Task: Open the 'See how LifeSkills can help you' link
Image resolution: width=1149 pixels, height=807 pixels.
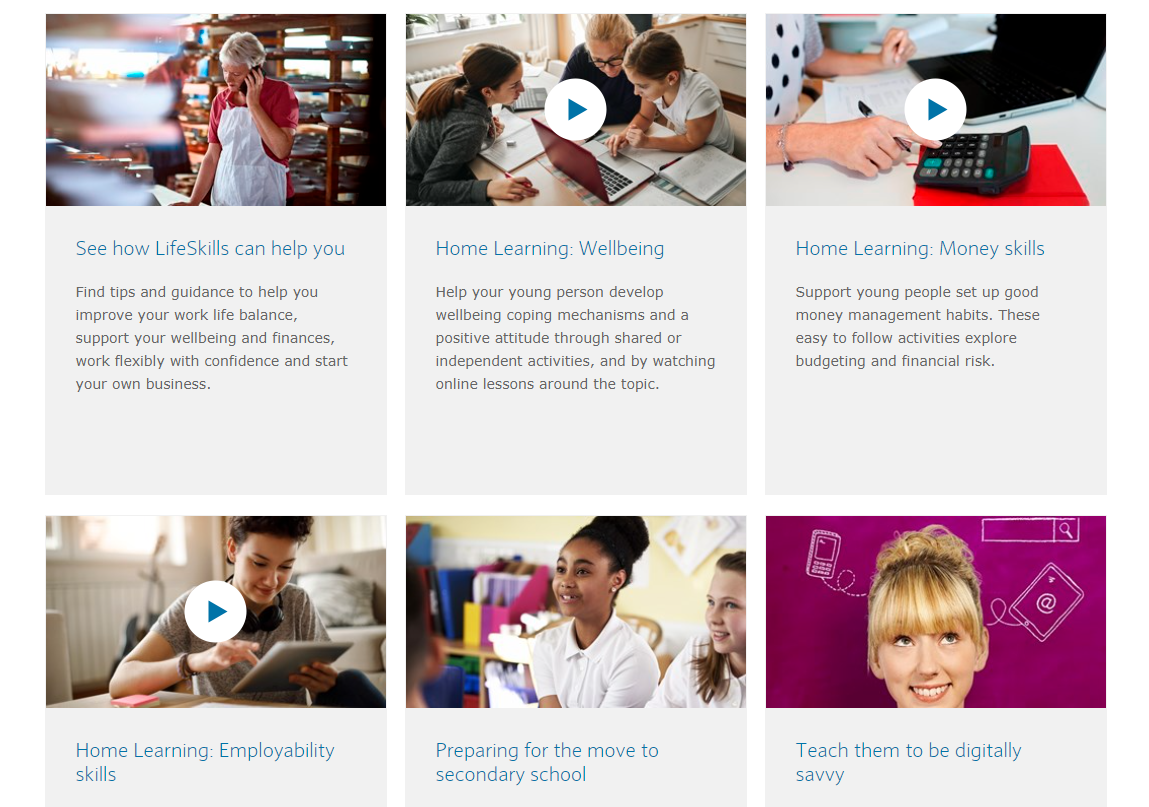Action: [210, 248]
